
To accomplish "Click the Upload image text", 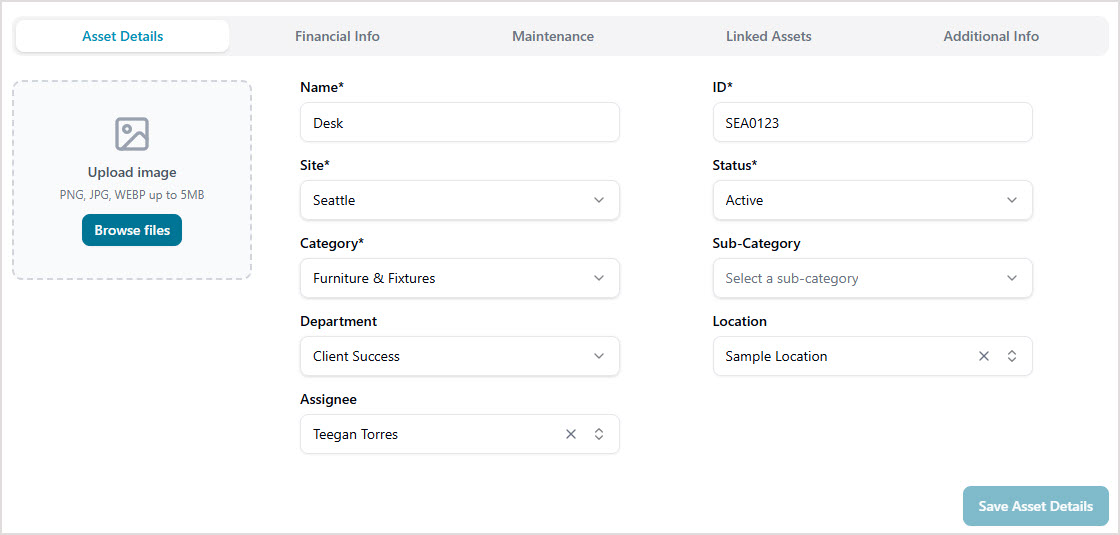I will [x=132, y=172].
